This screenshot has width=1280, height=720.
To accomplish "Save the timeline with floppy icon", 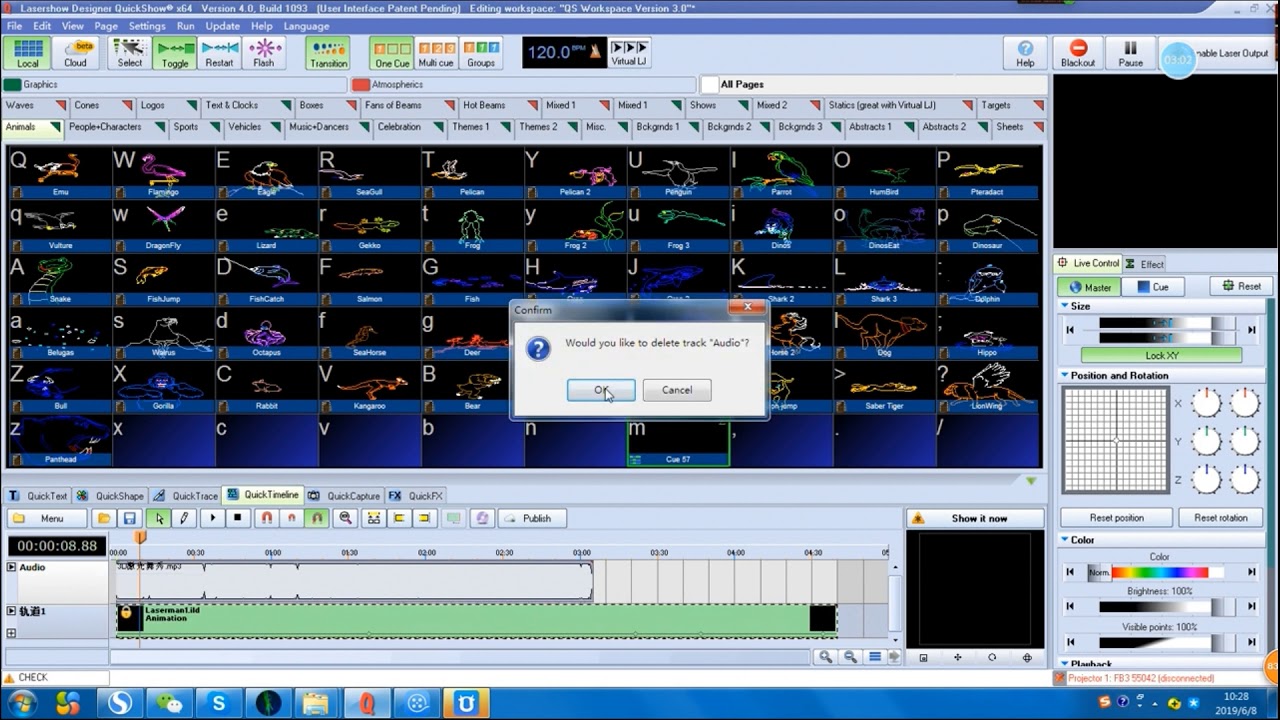I will 130,518.
